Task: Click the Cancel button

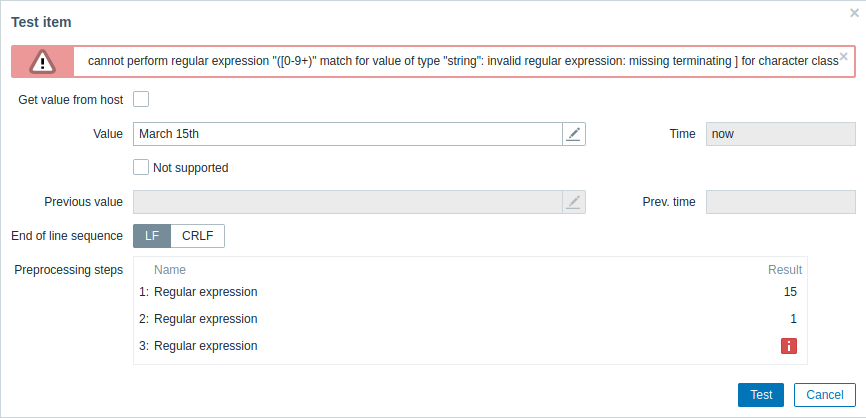Action: (825, 395)
